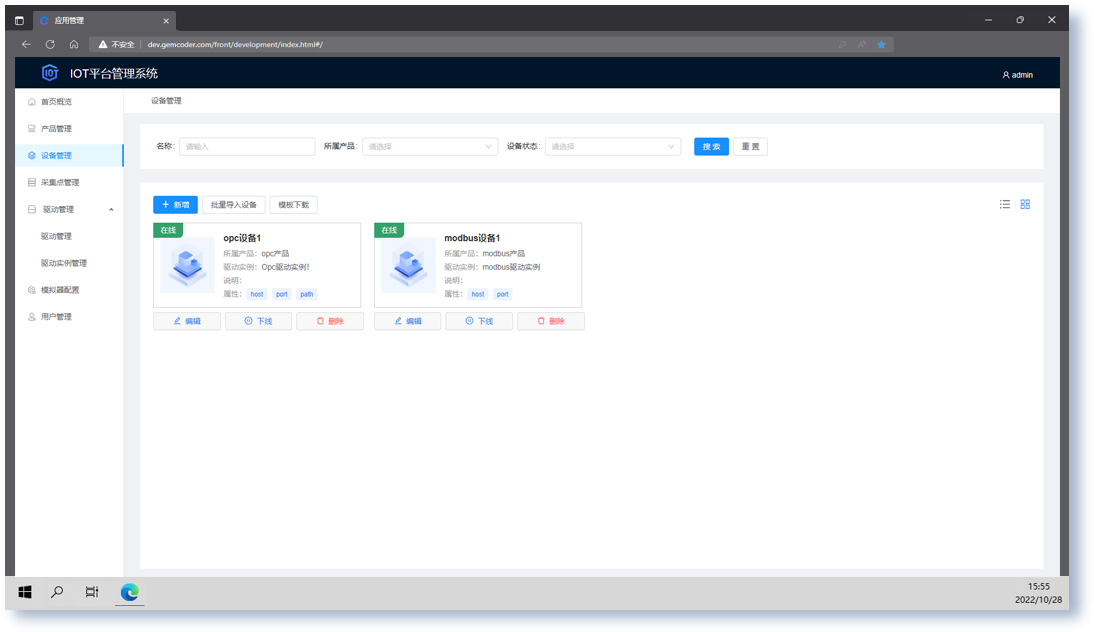The height and width of the screenshot is (632, 1094).
Task: Click host tag on modbus设备1
Action: point(478,294)
